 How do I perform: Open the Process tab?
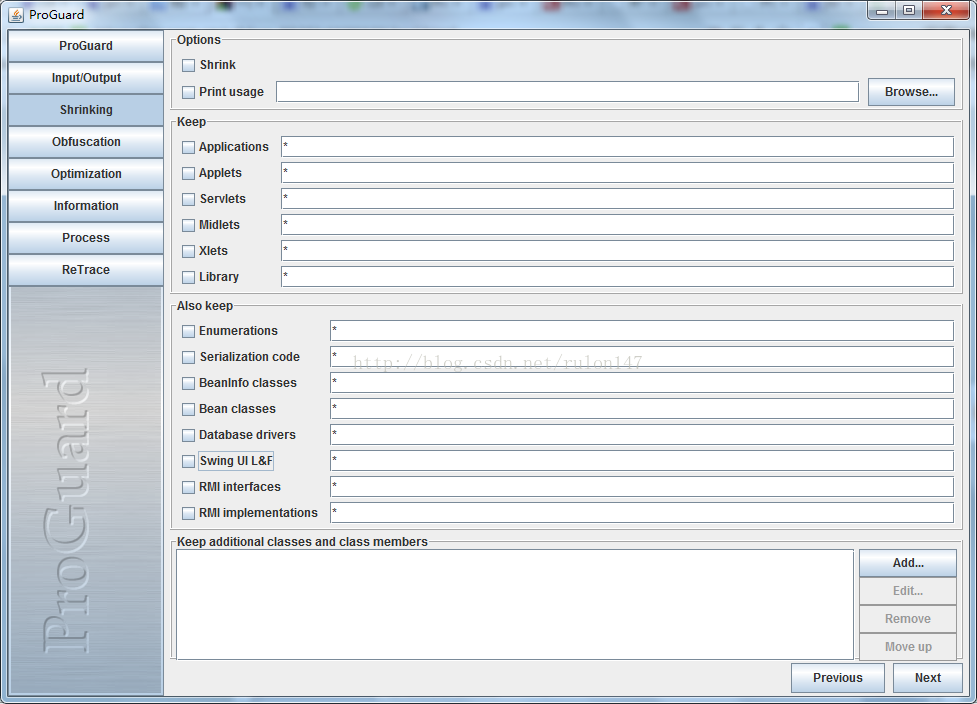[86, 238]
